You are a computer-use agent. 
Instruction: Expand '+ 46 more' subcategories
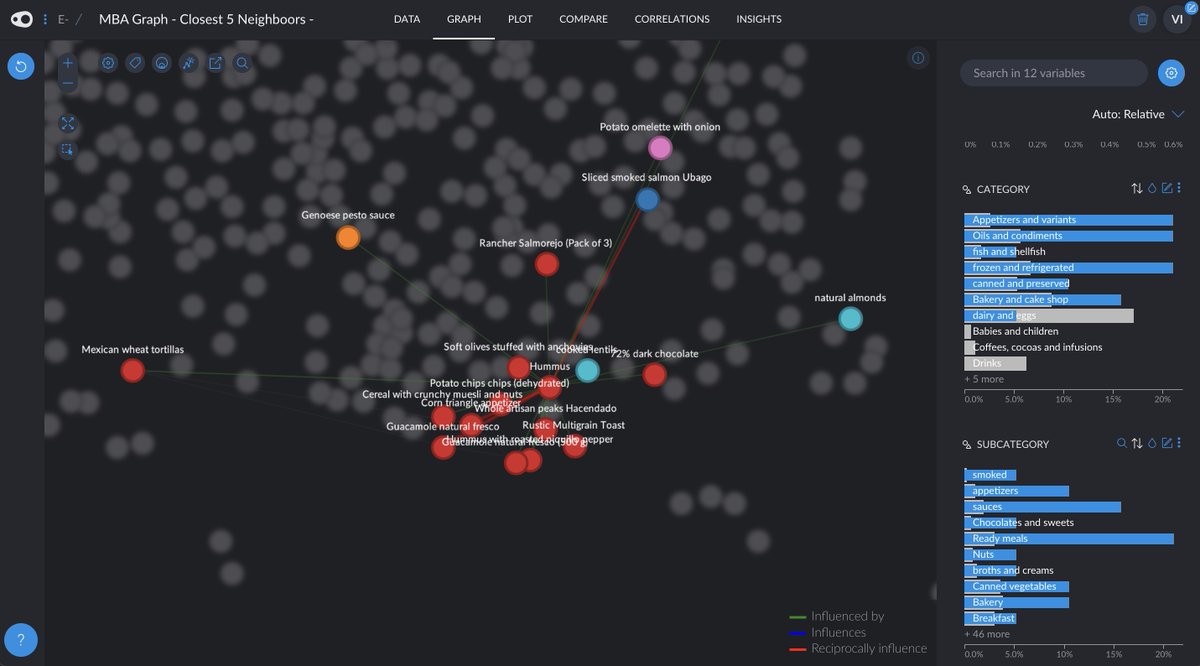pos(987,634)
